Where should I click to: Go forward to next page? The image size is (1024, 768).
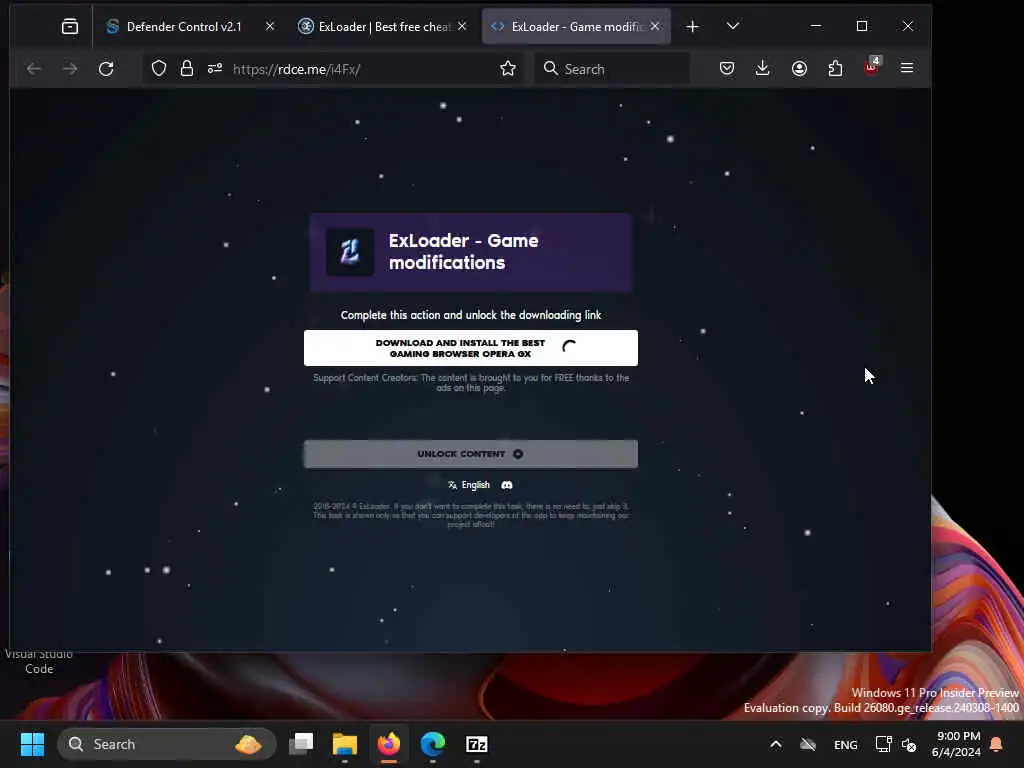click(70, 69)
